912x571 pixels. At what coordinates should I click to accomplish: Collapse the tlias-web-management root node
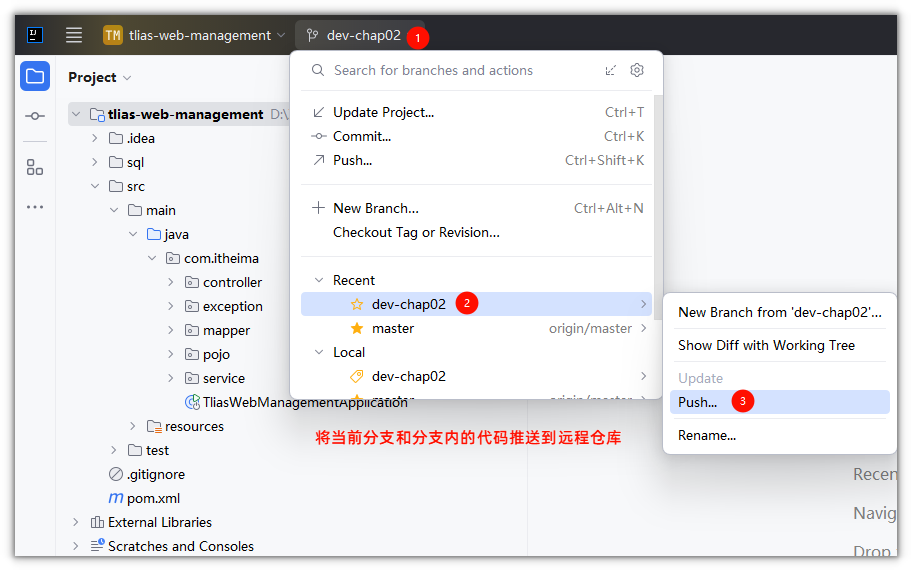pyautogui.click(x=76, y=114)
